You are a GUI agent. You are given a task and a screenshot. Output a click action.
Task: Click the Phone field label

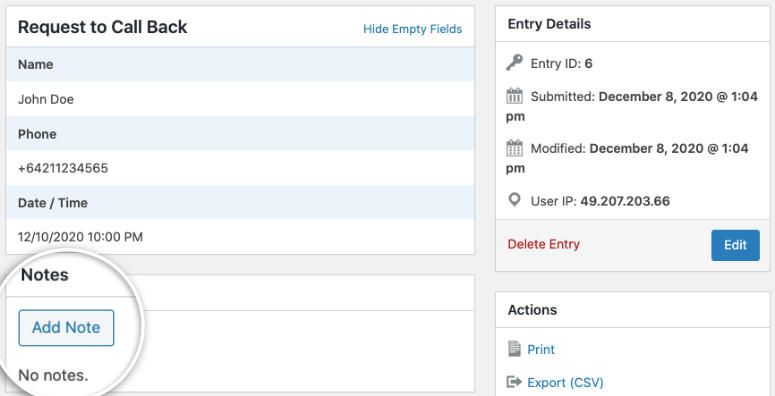pyautogui.click(x=37, y=134)
